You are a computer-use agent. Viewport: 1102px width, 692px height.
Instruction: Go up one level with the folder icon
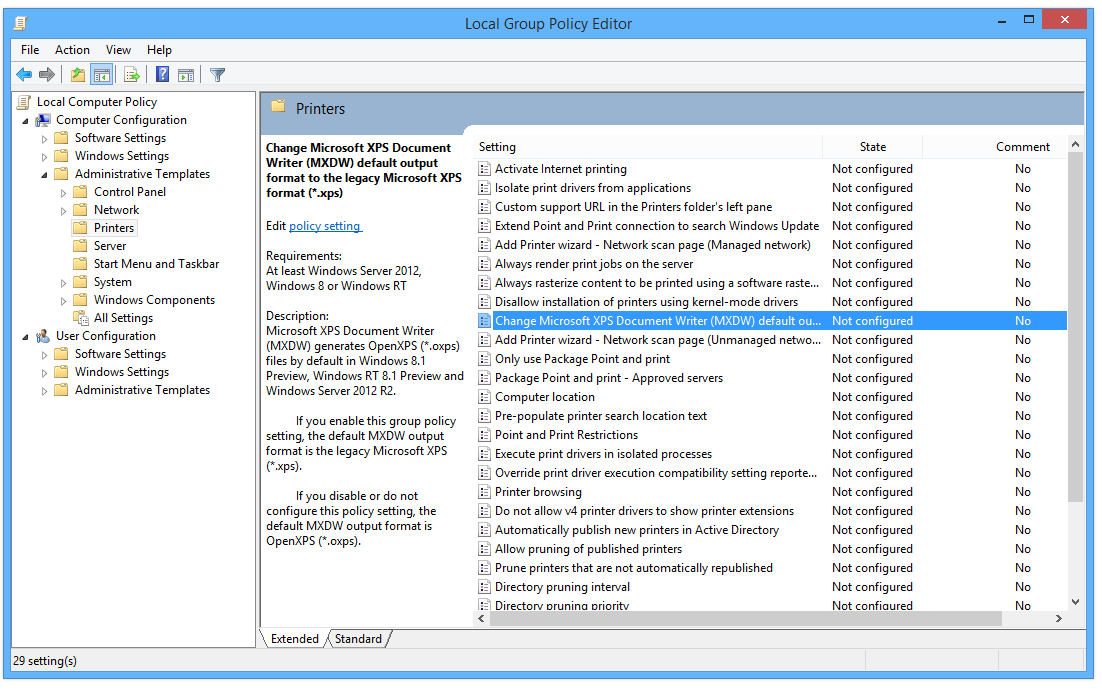(x=78, y=74)
